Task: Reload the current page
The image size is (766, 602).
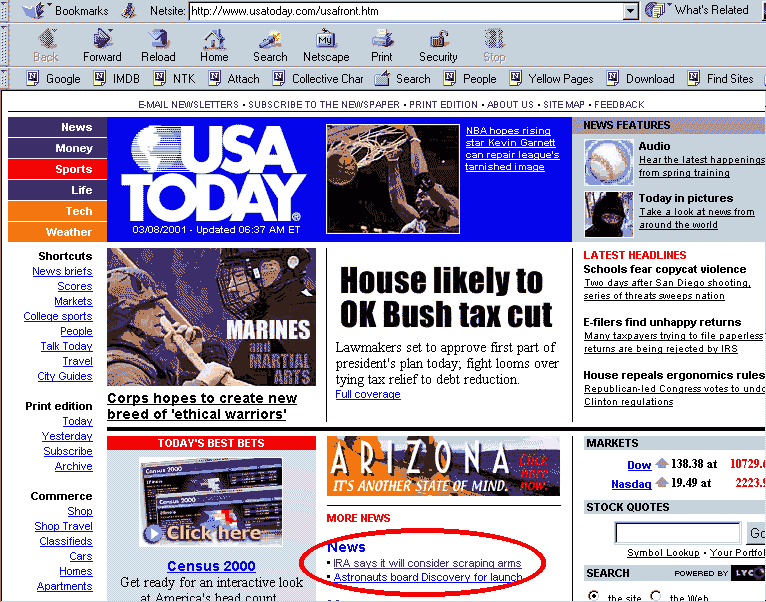Action: point(158,39)
